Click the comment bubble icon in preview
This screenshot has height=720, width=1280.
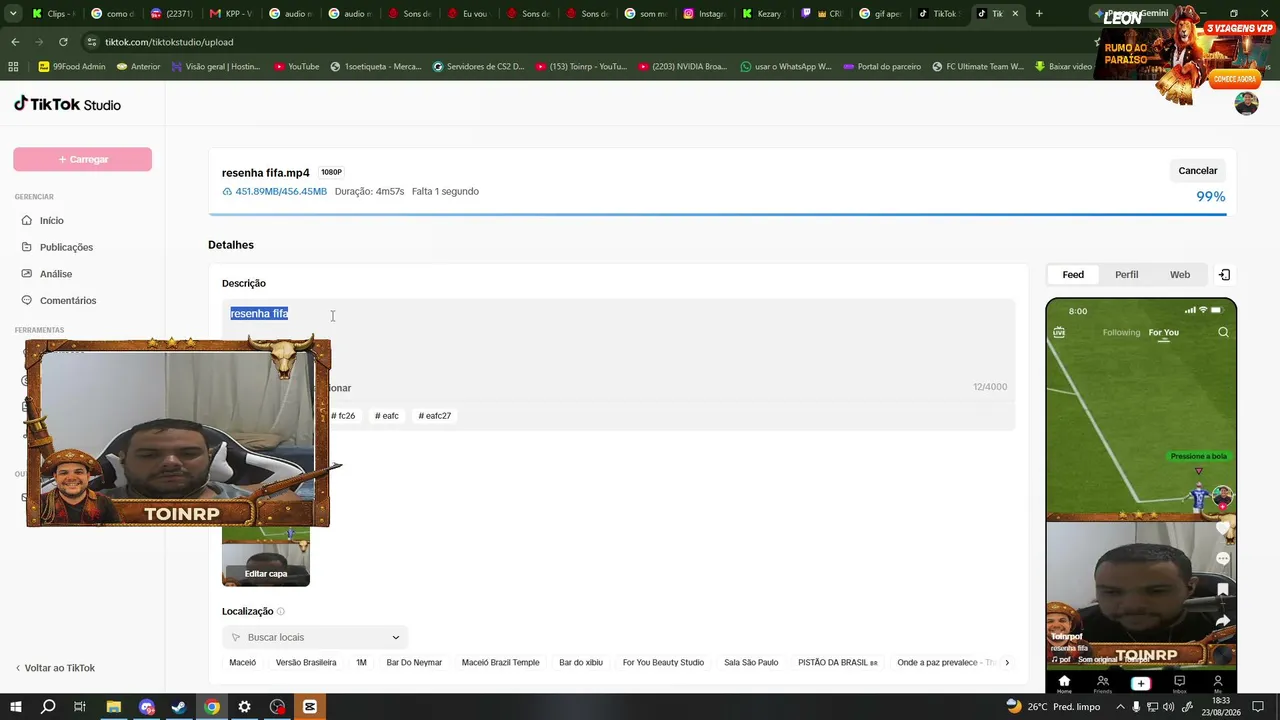[x=1223, y=559]
